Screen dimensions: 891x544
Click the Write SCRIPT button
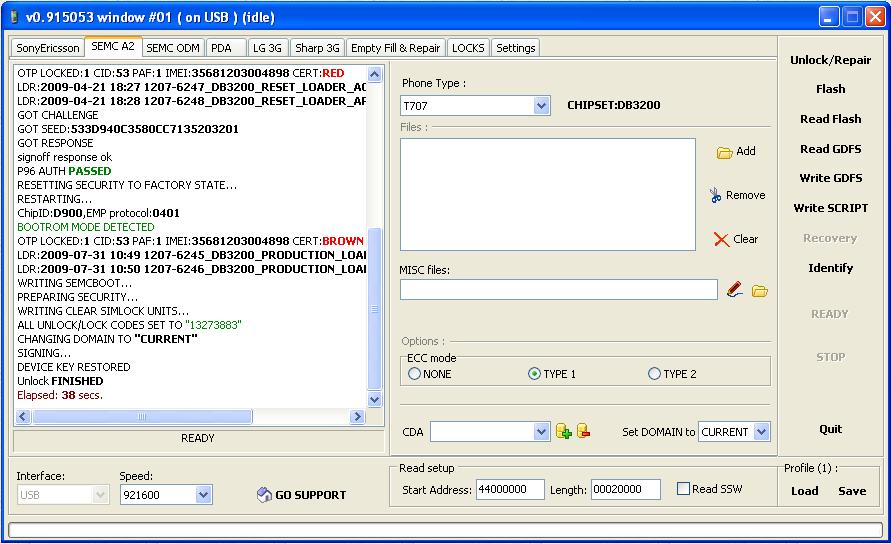[x=830, y=208]
